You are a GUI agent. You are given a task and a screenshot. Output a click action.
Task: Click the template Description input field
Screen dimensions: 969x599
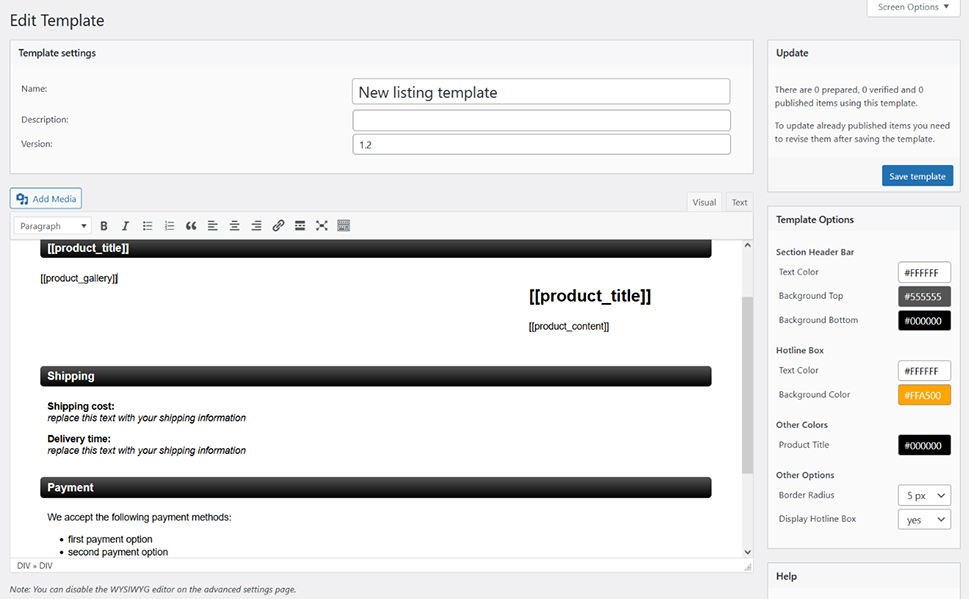tap(540, 119)
